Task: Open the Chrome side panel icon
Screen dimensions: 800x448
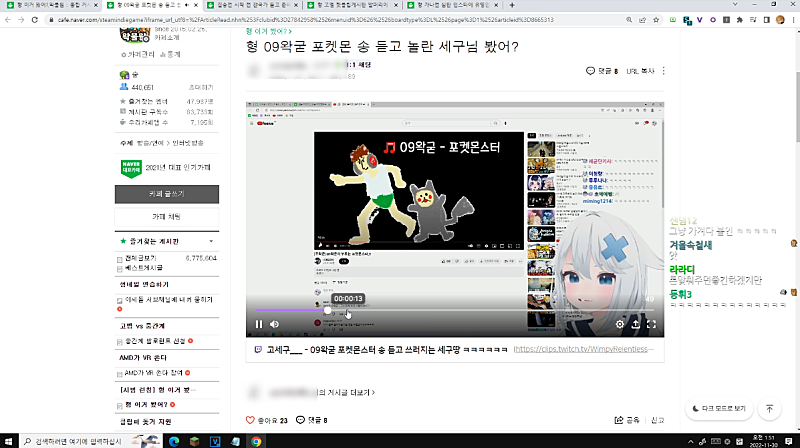Action: [766, 20]
